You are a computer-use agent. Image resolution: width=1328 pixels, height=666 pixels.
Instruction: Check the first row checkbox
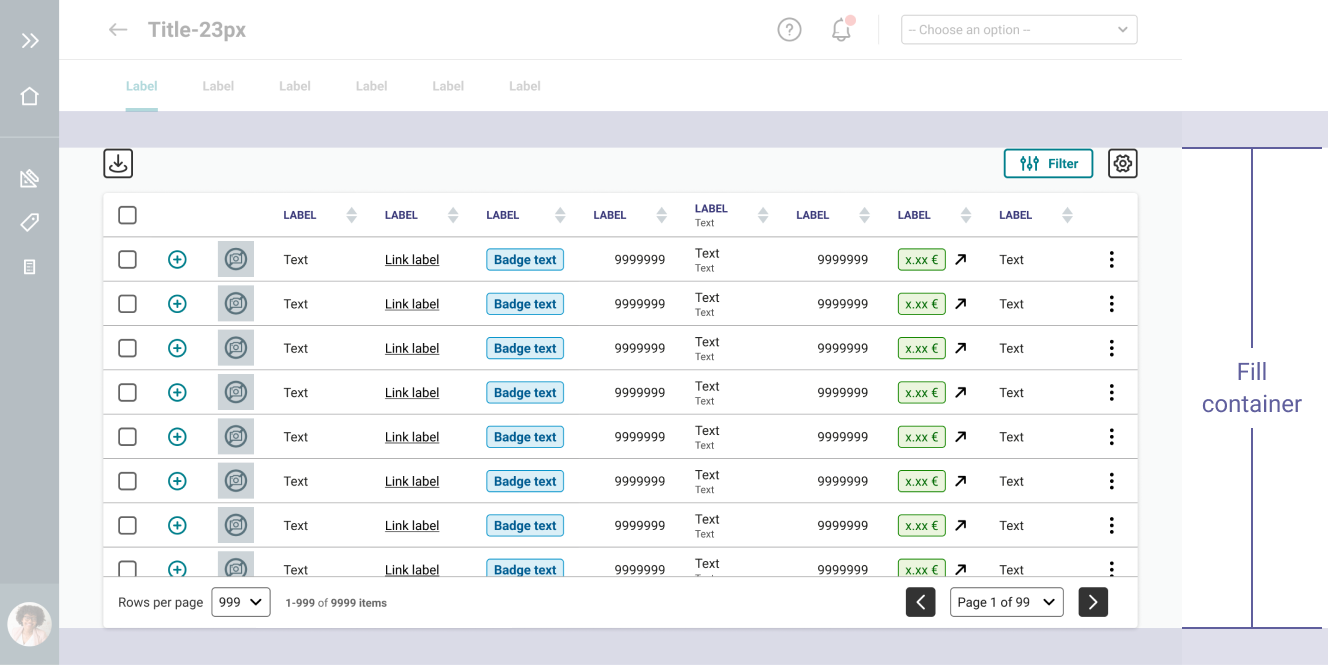coord(127,260)
